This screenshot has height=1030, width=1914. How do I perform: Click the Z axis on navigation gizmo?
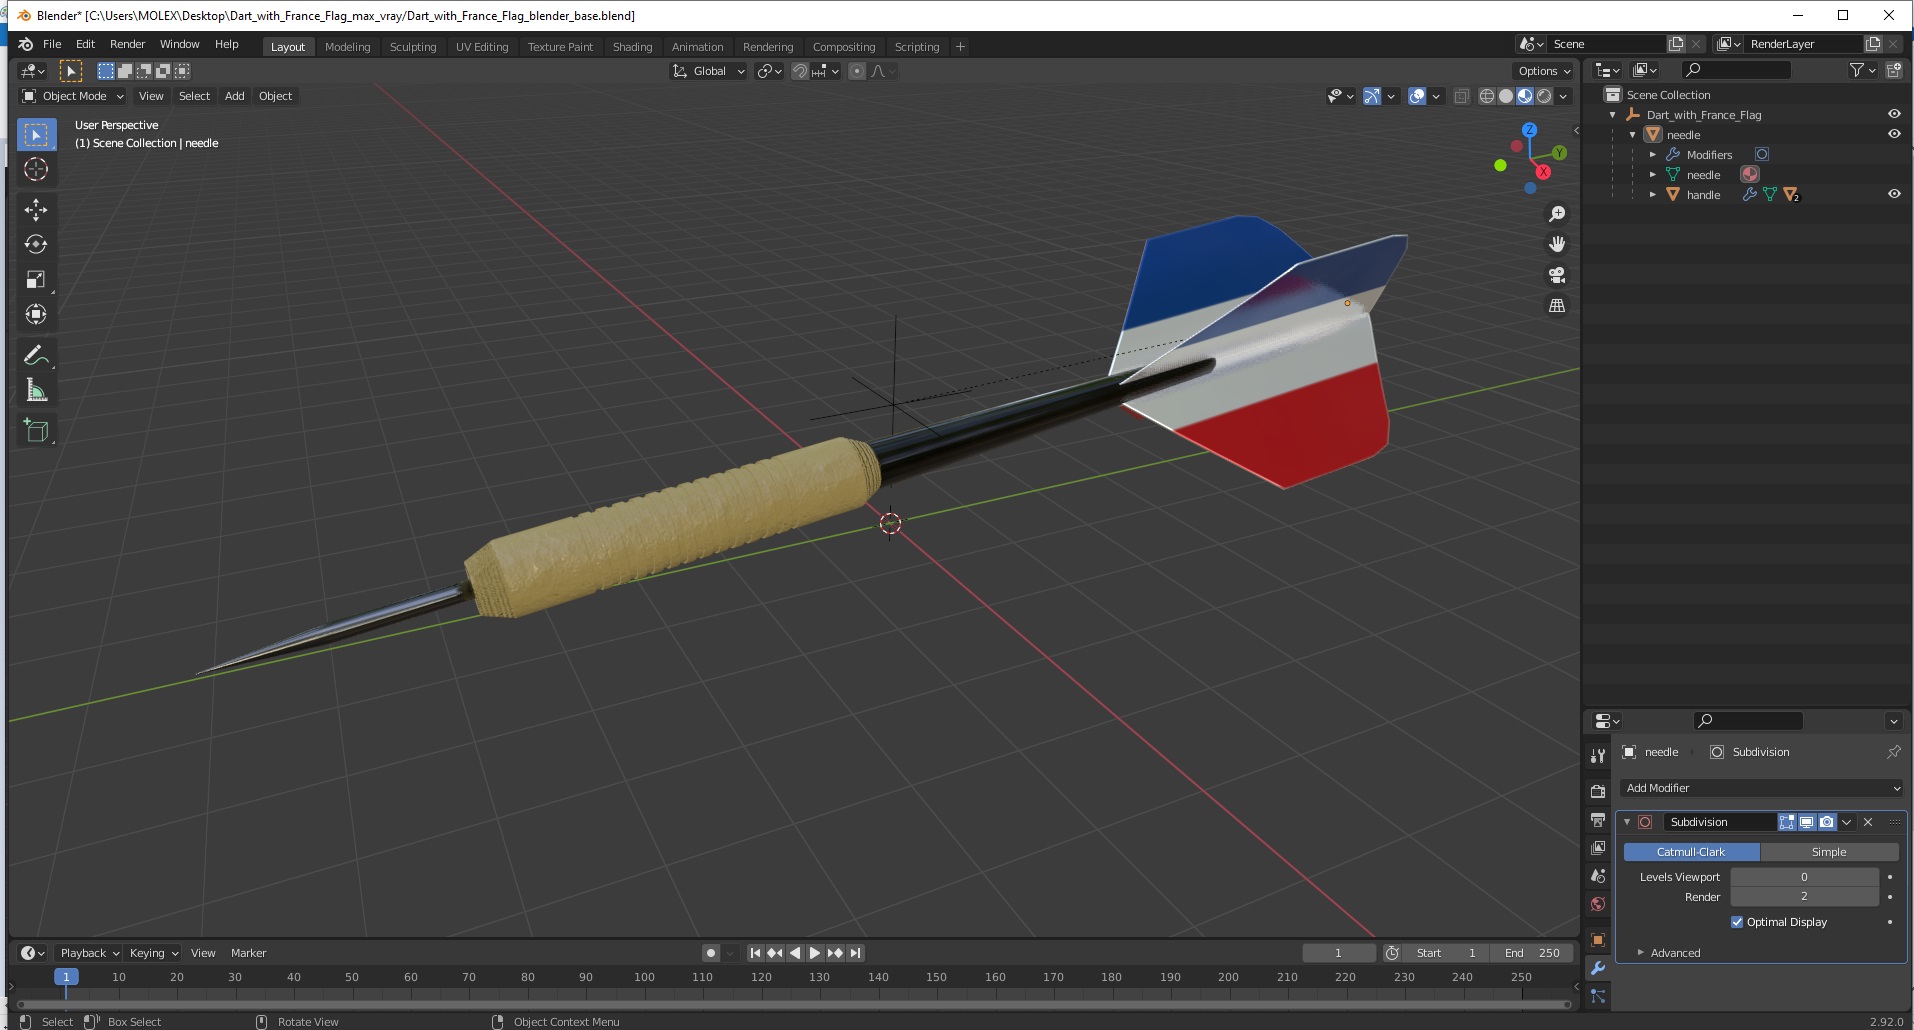[x=1529, y=130]
